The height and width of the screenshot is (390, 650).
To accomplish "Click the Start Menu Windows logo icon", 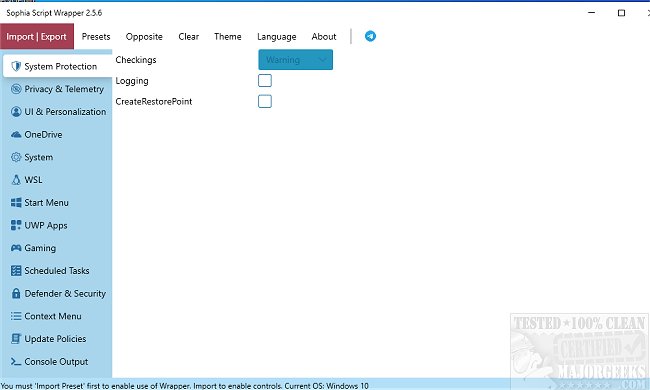I will pyautogui.click(x=16, y=203).
